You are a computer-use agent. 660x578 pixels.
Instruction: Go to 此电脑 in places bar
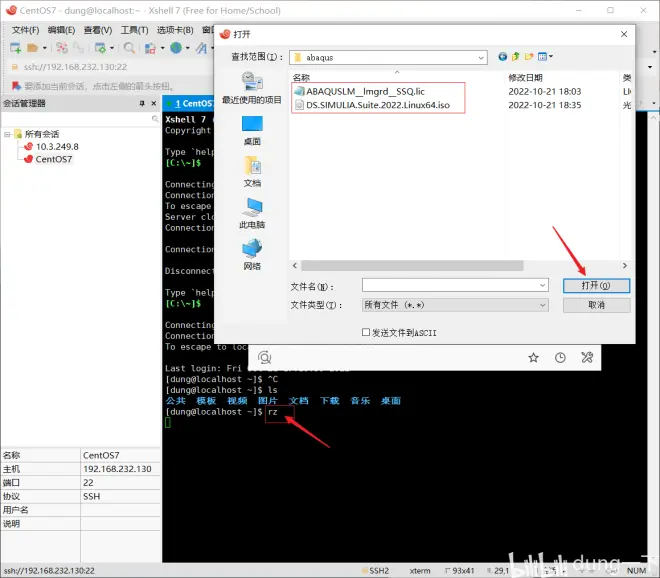[252, 213]
